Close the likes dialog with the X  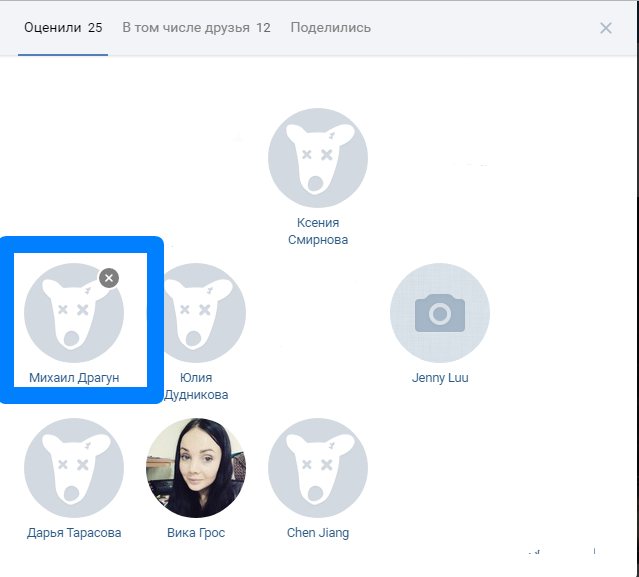click(606, 28)
